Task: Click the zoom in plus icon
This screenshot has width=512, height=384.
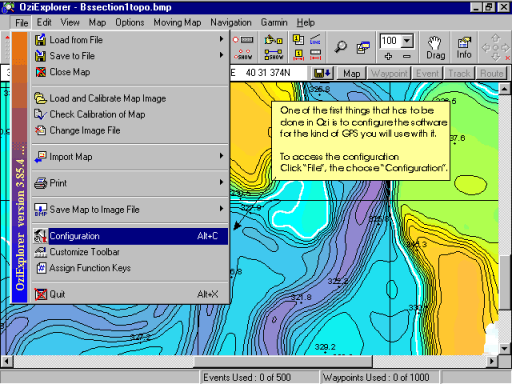Action: point(388,56)
